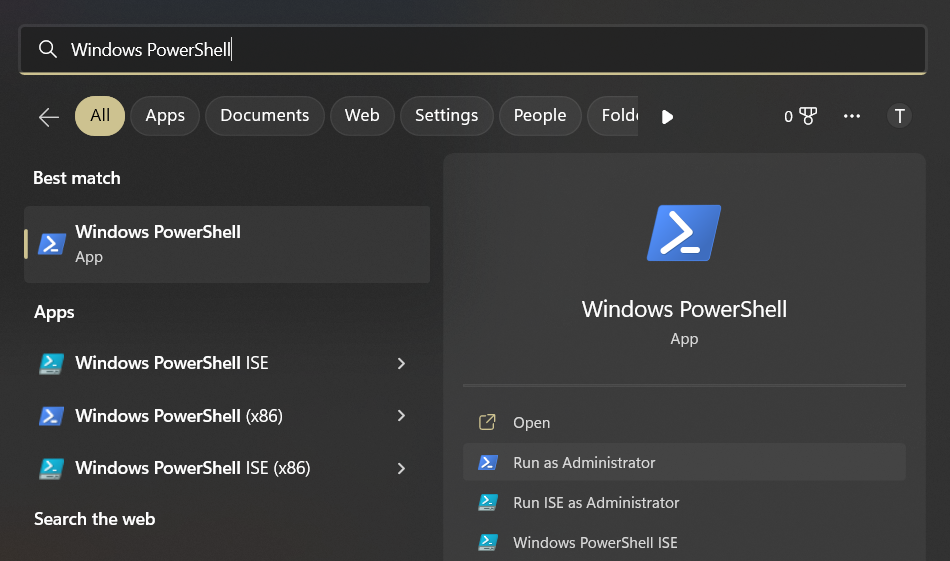Choose Run as Administrator
The height and width of the screenshot is (561, 950).
pyautogui.click(x=584, y=463)
